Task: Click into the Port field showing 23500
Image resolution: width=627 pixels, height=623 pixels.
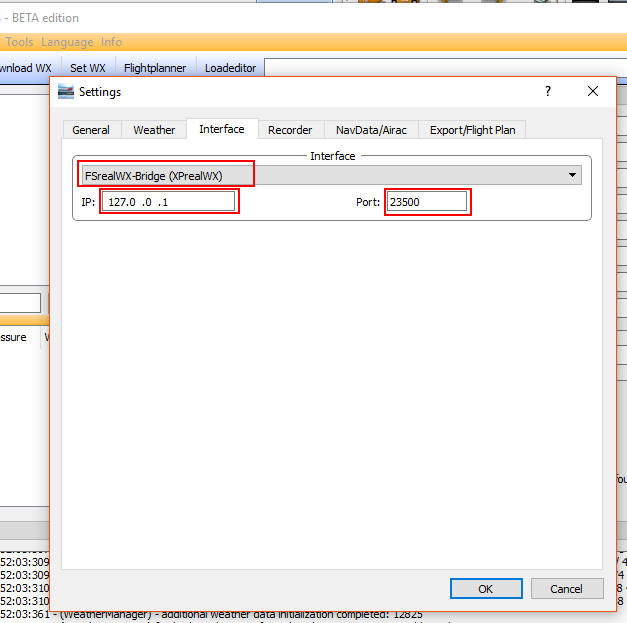Action: coord(427,202)
